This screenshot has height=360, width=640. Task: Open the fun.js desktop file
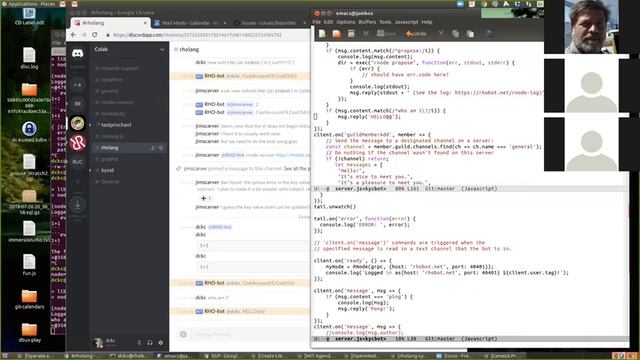29,265
